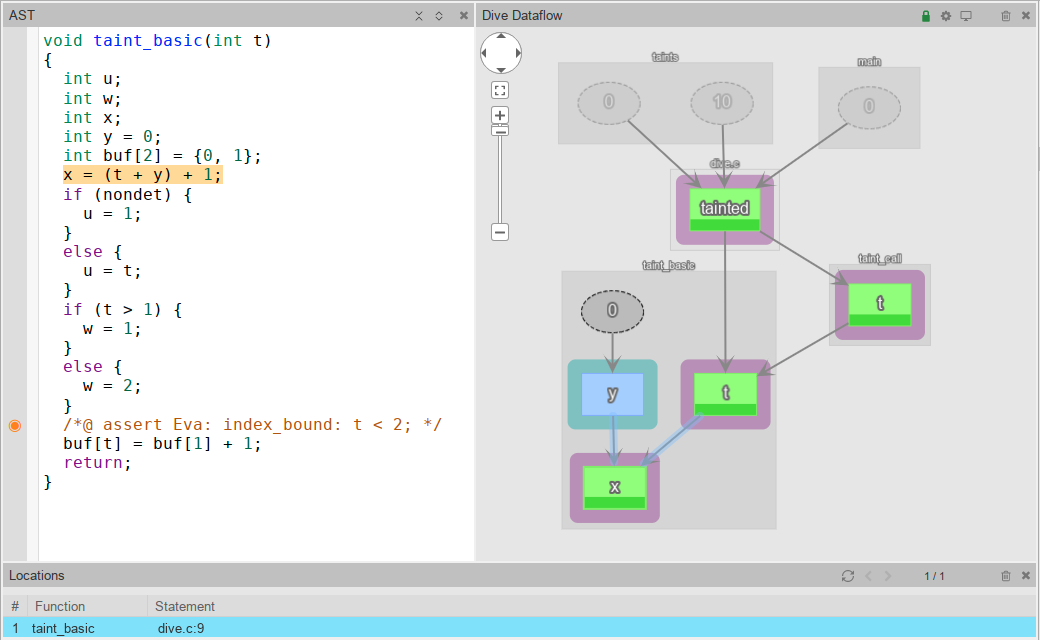Pan the graph left with the navigation wheel

pos(484,53)
